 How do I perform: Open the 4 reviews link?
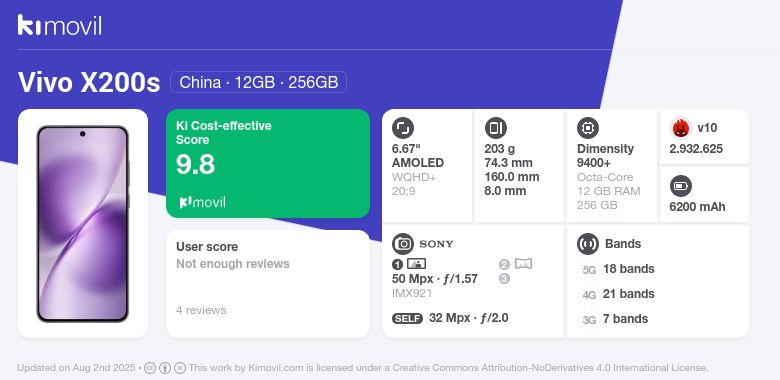(201, 310)
